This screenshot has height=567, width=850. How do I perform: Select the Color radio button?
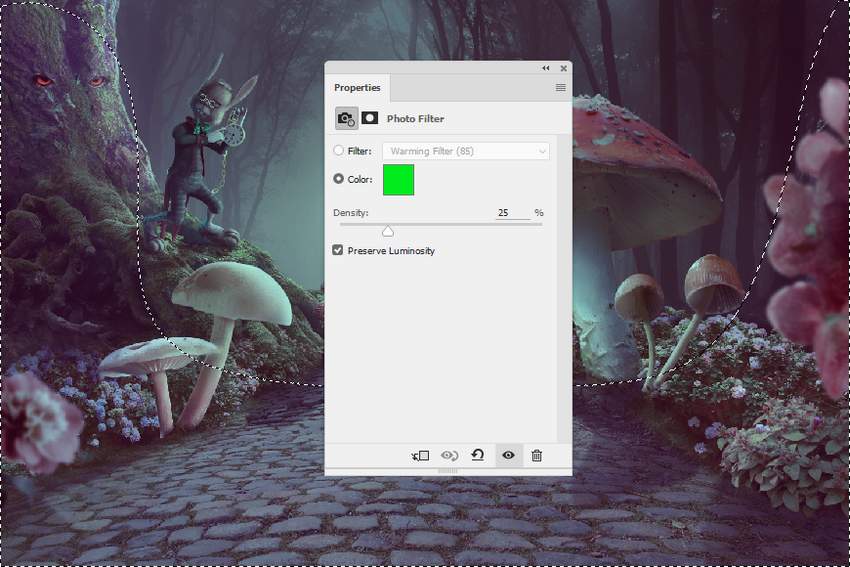339,178
